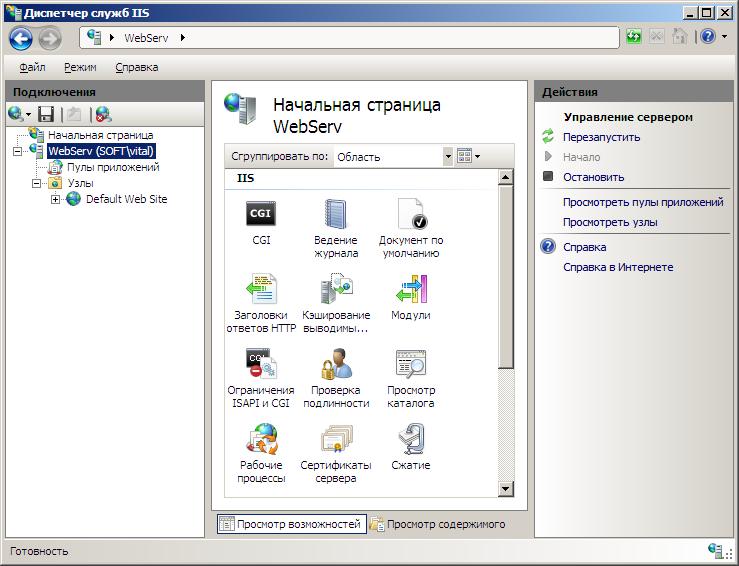The width and height of the screenshot is (739, 566).
Task: Open the Режим menu
Action: pyautogui.click(x=80, y=67)
